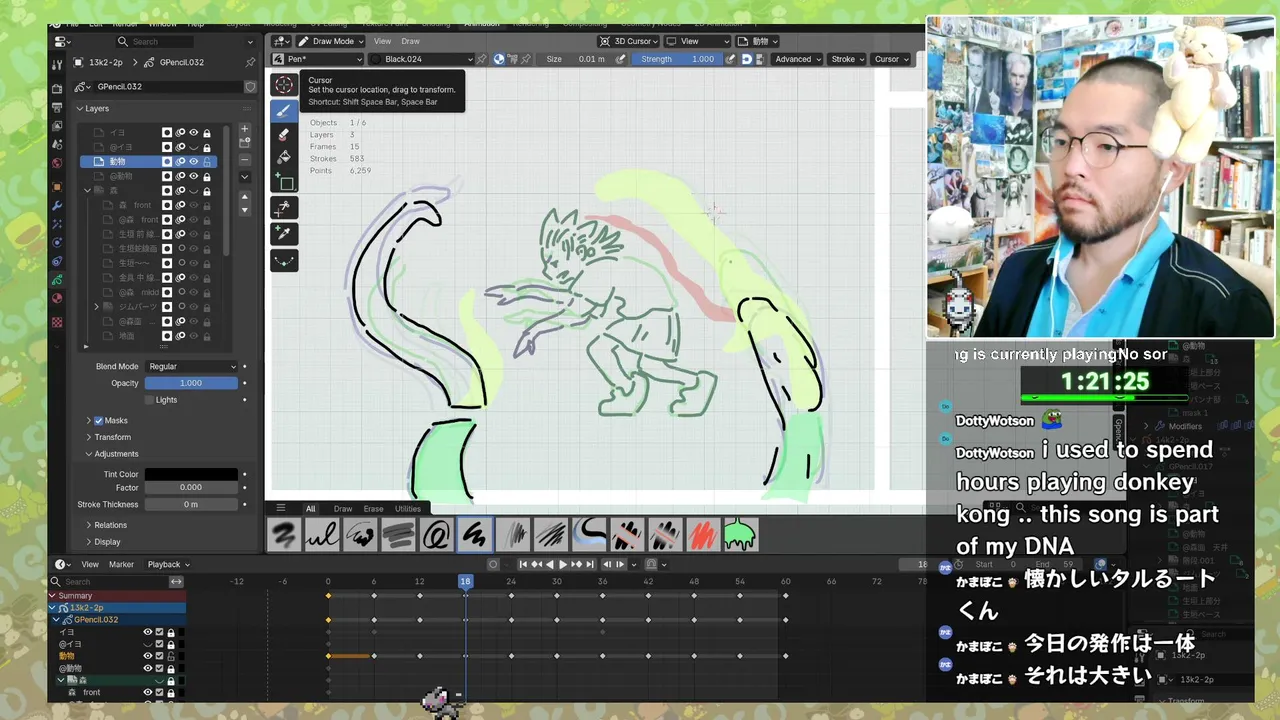This screenshot has height=720, width=1280.
Task: Select the Draw brush tool
Action: pyautogui.click(x=284, y=111)
